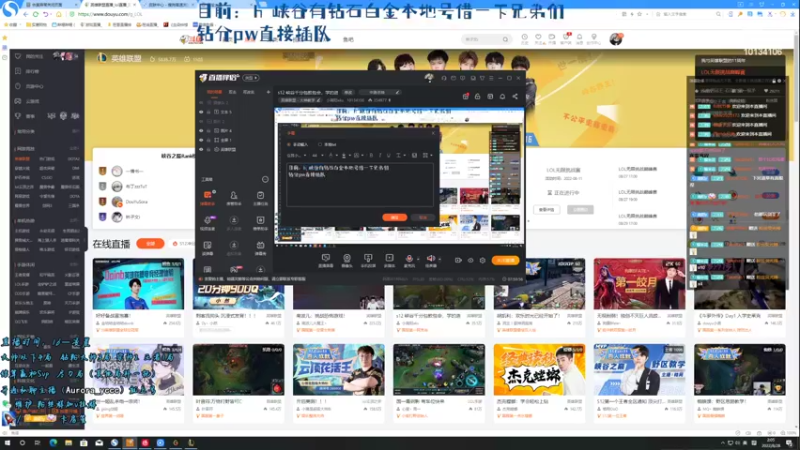The height and width of the screenshot is (450, 800).
Task: Expand the microphone options arrow
Action: click(x=418, y=259)
